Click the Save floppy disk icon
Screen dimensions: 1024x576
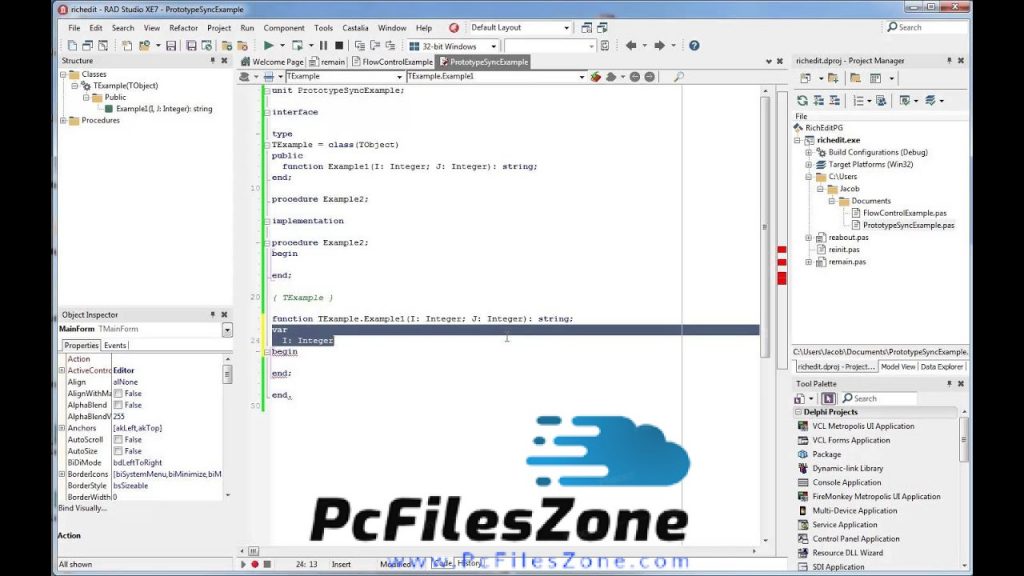[x=171, y=46]
